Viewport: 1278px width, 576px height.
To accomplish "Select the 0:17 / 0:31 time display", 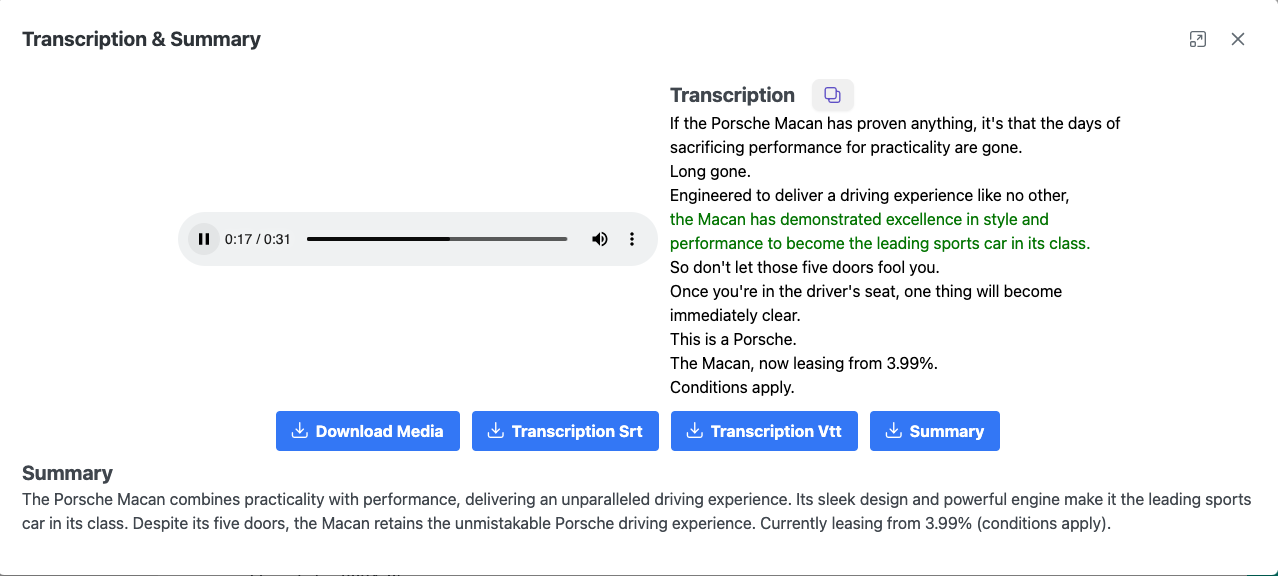I will tap(258, 239).
